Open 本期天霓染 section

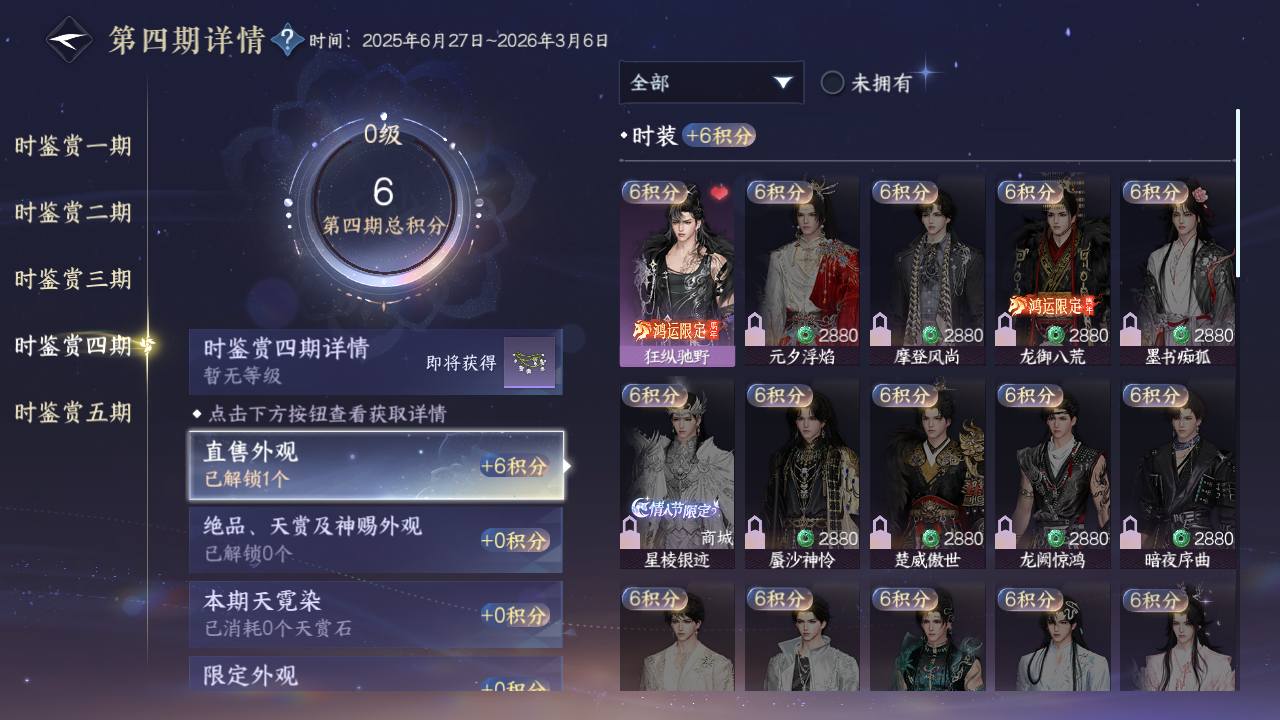pyautogui.click(x=376, y=614)
